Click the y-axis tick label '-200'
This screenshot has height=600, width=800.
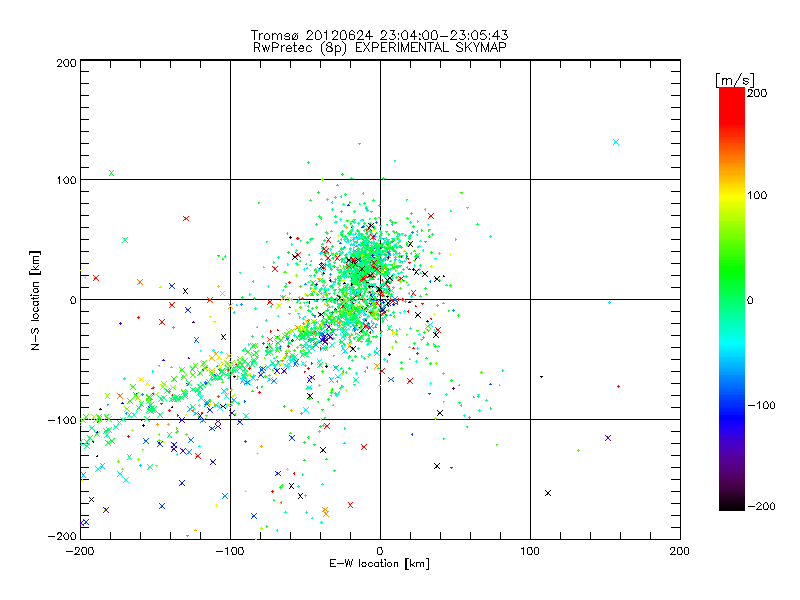coord(62,536)
